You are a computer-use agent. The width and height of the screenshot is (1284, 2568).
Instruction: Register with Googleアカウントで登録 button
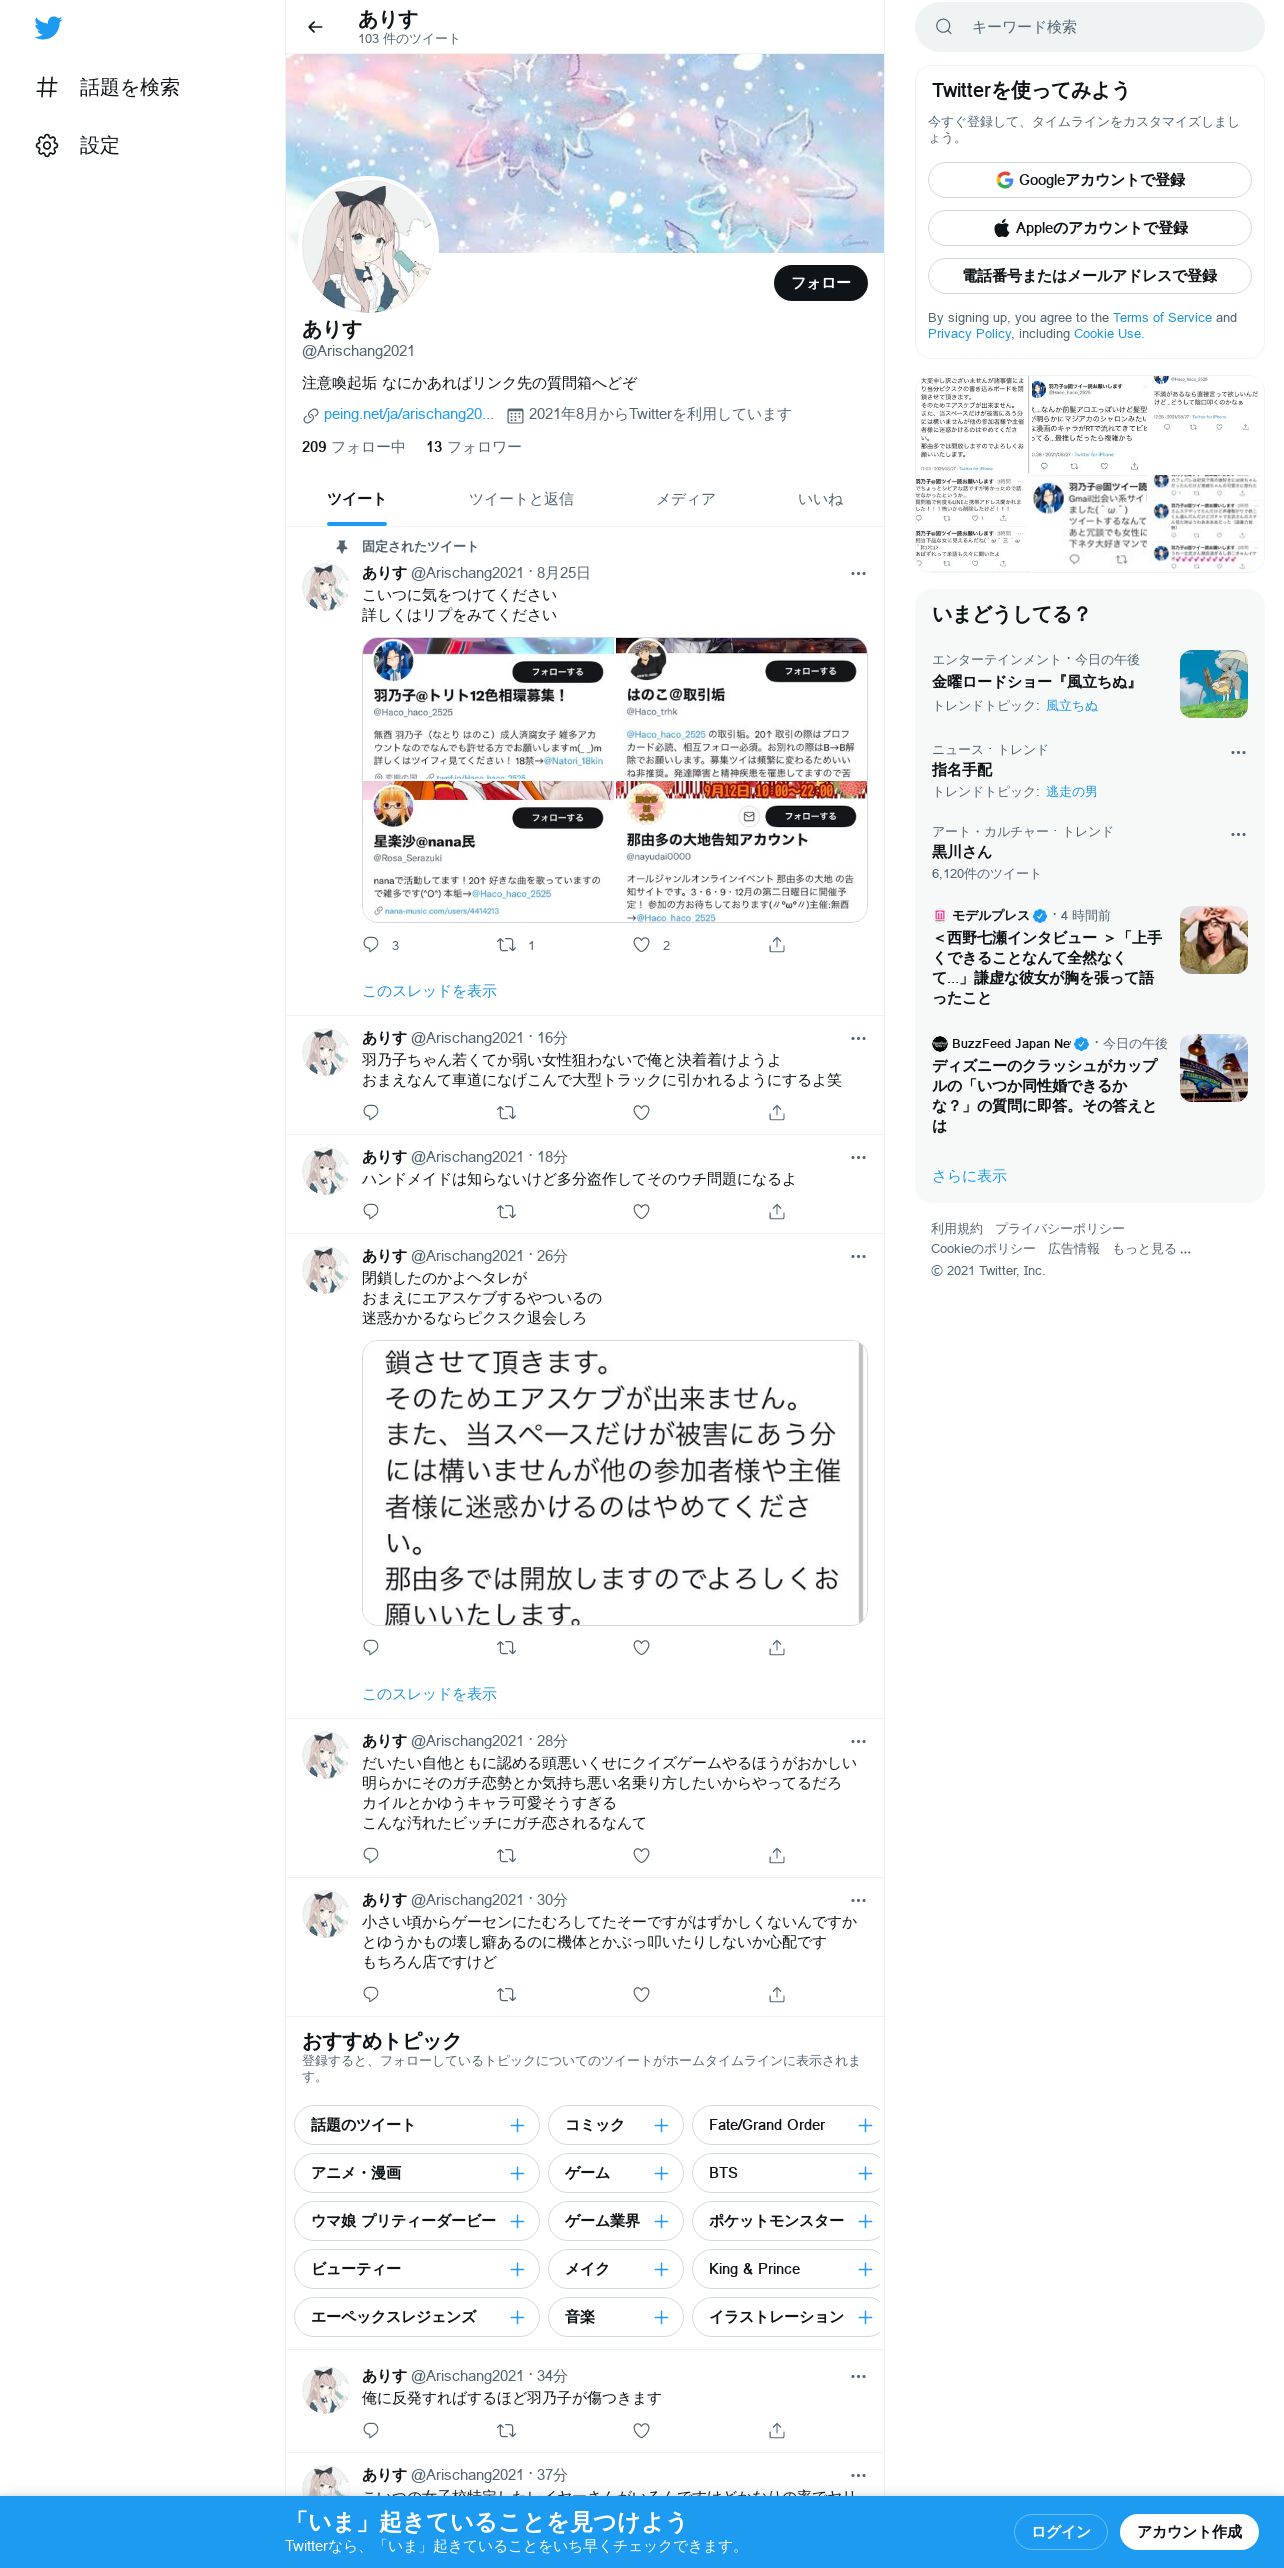[1089, 180]
